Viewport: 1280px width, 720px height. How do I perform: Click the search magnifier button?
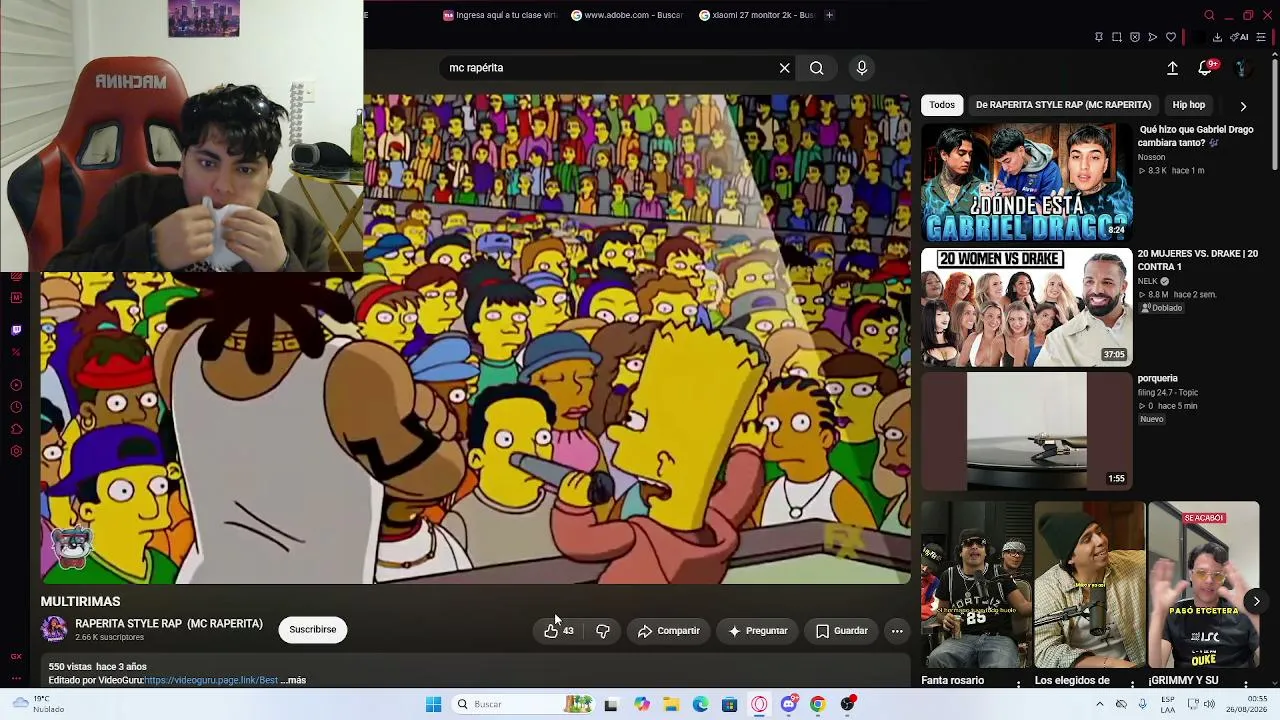tap(817, 68)
